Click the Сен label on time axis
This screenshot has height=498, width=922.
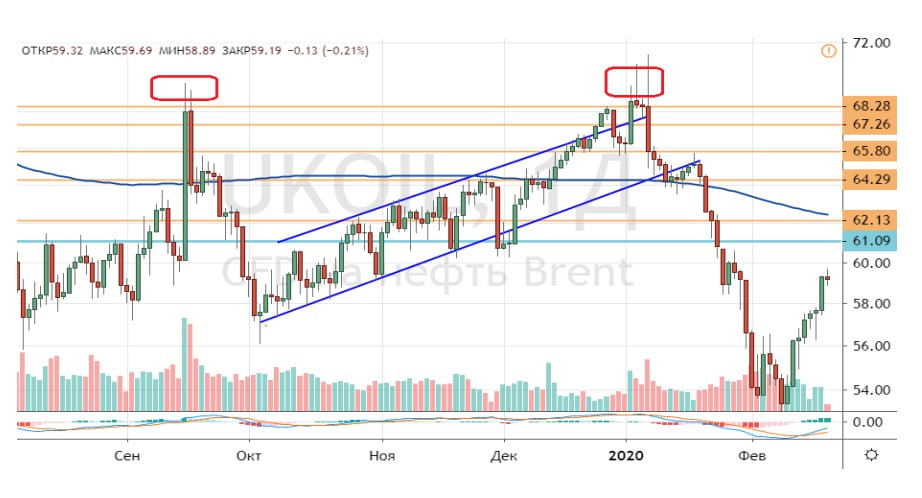coord(128,456)
